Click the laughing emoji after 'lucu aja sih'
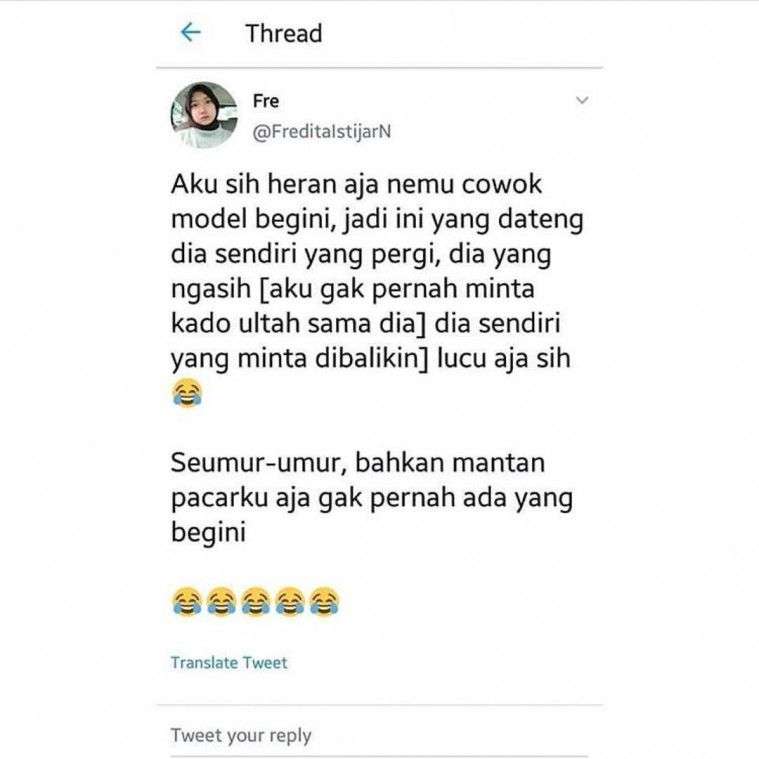Screen dimensions: 759x759 (x=187, y=393)
